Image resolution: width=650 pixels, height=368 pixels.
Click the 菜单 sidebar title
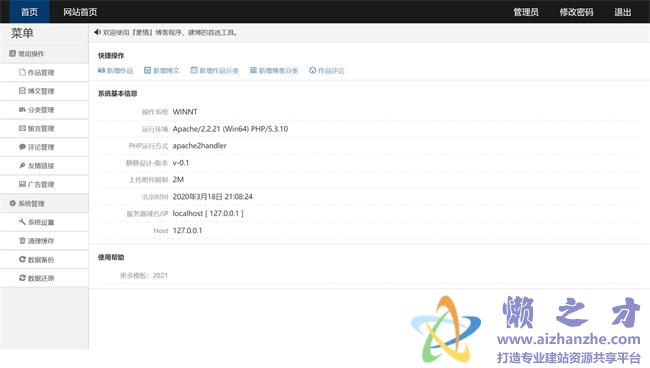pos(22,33)
